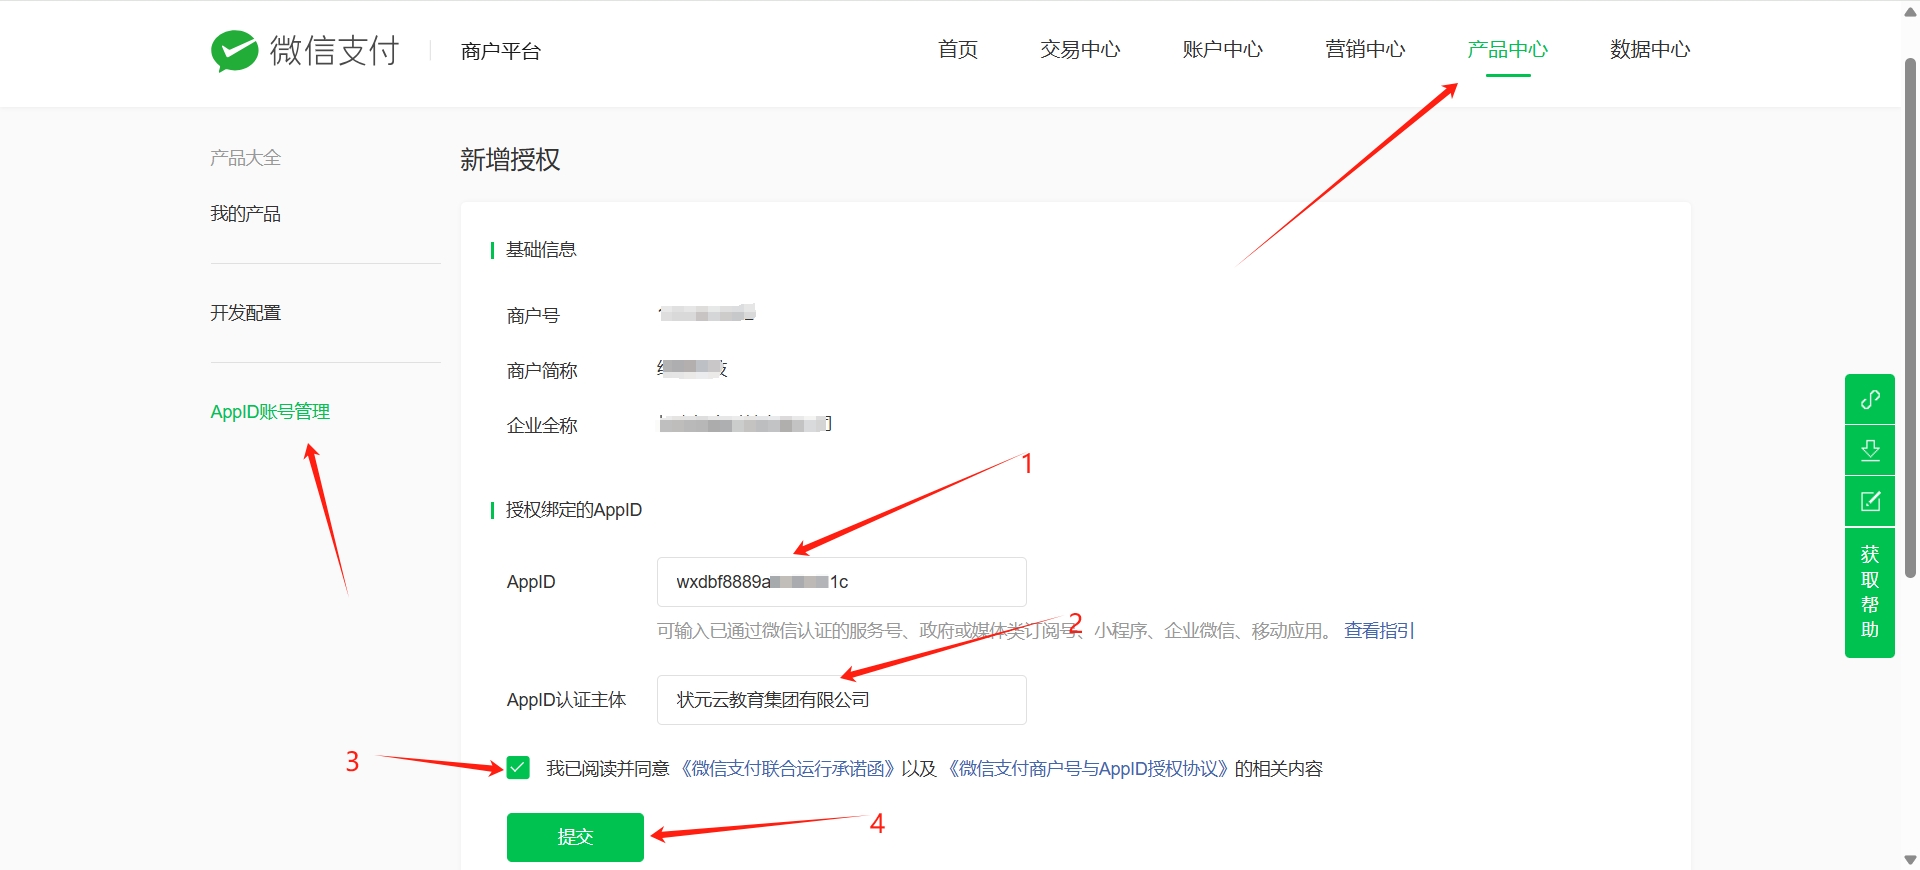
Task: Click the 商户号 label
Action: (533, 316)
